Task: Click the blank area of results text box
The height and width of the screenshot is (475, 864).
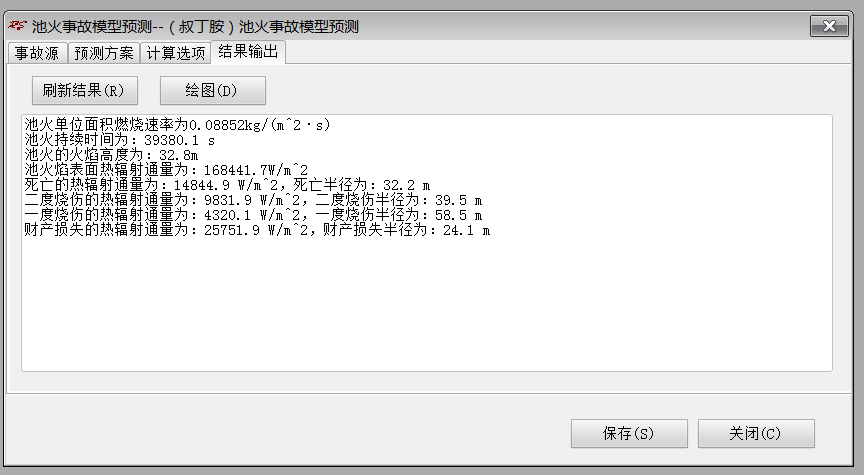Action: click(426, 303)
